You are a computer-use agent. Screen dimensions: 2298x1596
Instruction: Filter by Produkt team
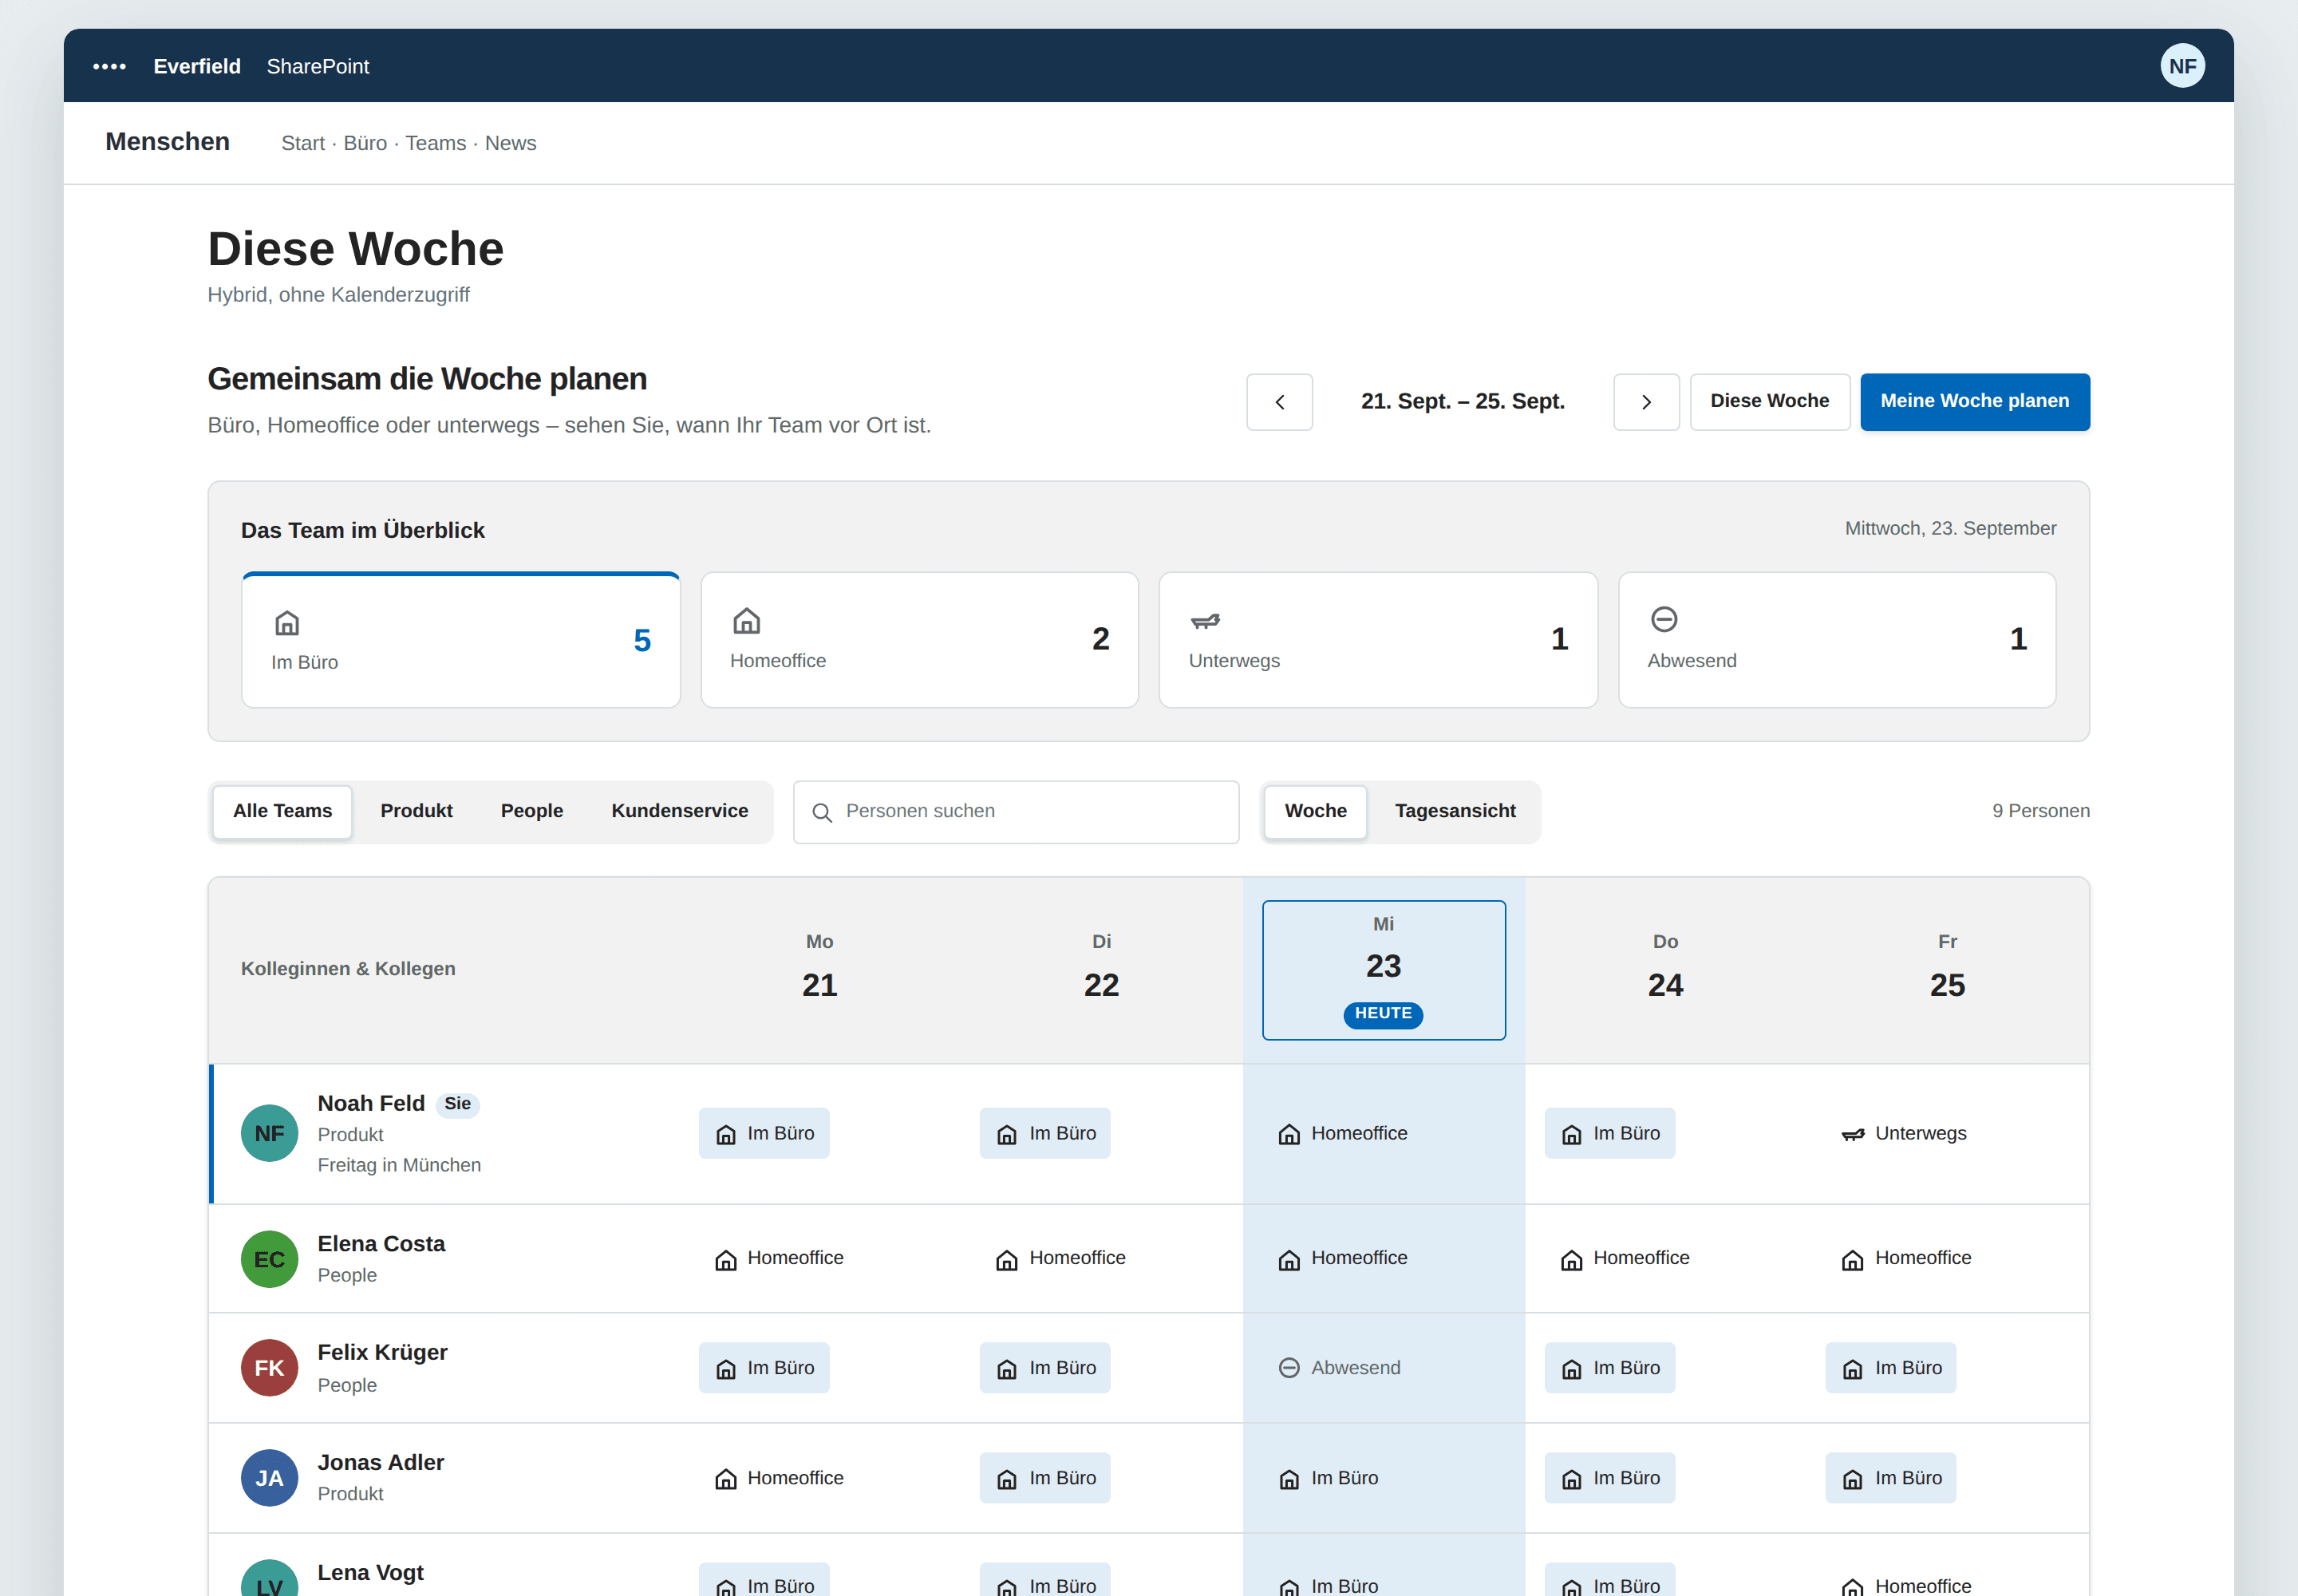tap(416, 811)
